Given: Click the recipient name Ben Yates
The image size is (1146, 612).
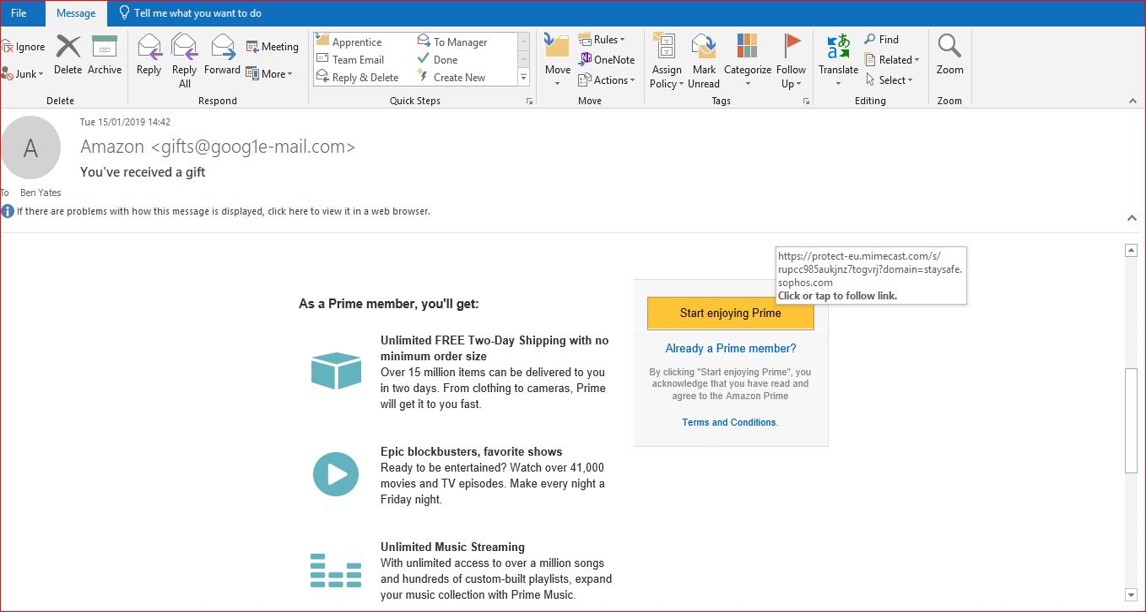Looking at the screenshot, I should (41, 193).
